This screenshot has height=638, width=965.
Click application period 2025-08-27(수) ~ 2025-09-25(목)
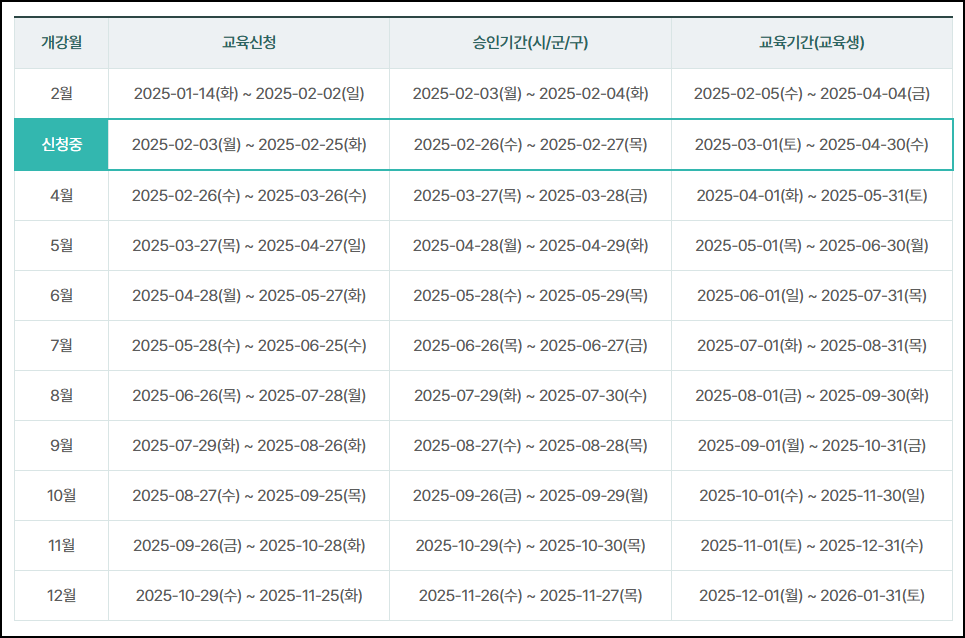[x=249, y=495]
